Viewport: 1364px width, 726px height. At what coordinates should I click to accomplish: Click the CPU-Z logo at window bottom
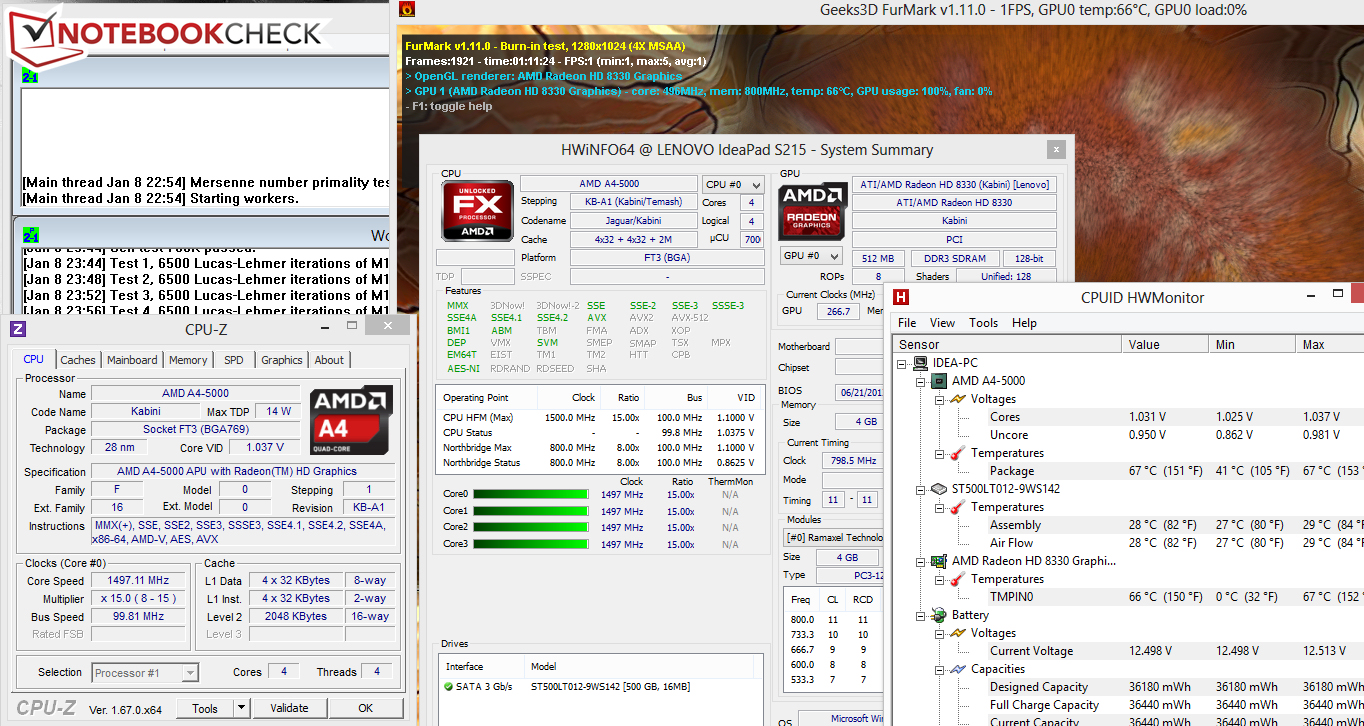46,708
